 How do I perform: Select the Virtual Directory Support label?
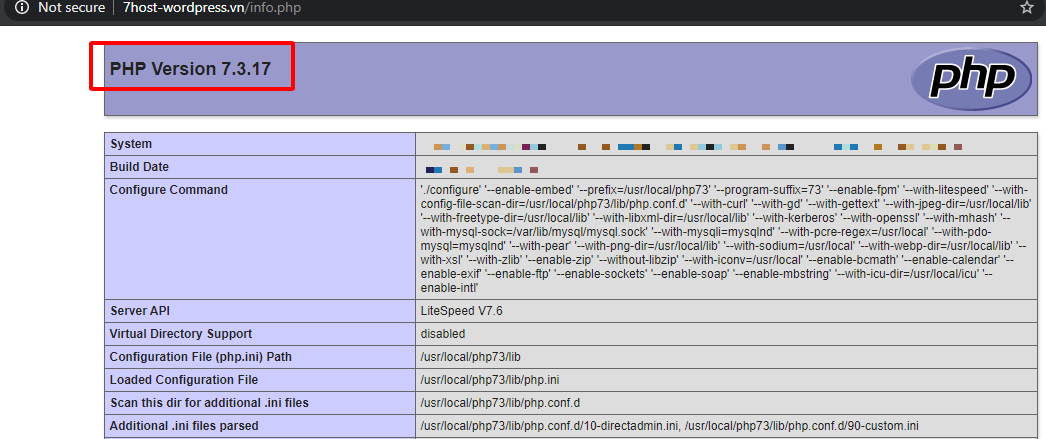click(181, 334)
